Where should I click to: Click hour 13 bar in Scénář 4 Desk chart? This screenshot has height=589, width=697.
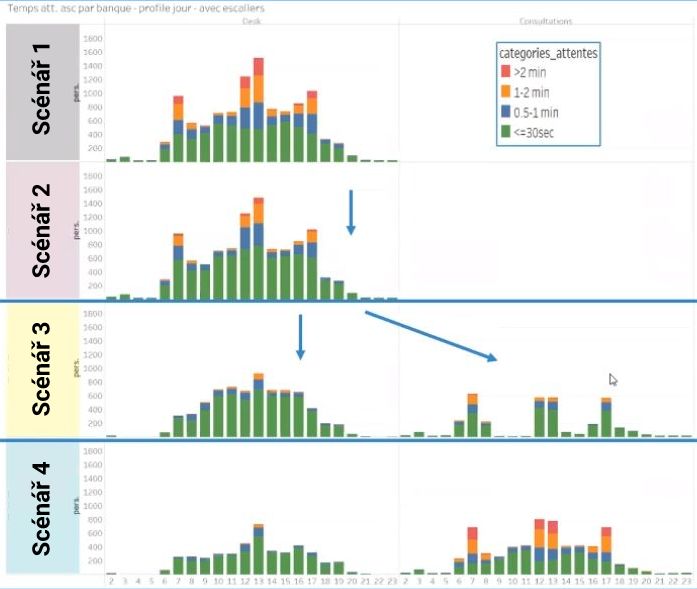tap(258, 552)
